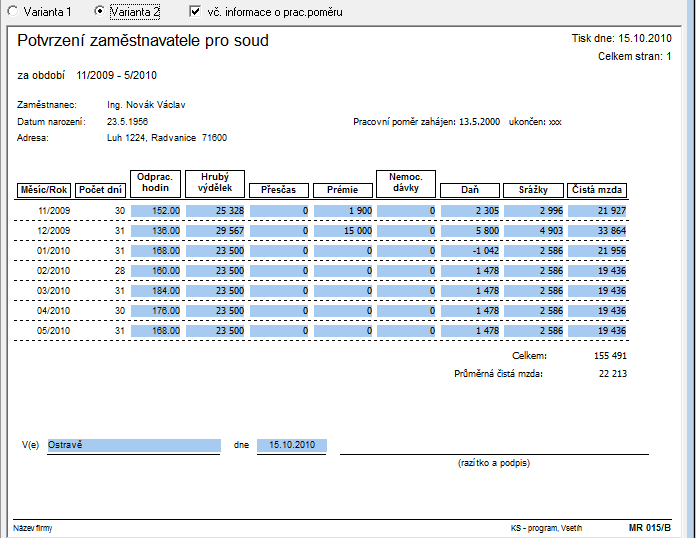Click the footer KS - program, Vsetín
The width and height of the screenshot is (696, 538).
click(546, 528)
